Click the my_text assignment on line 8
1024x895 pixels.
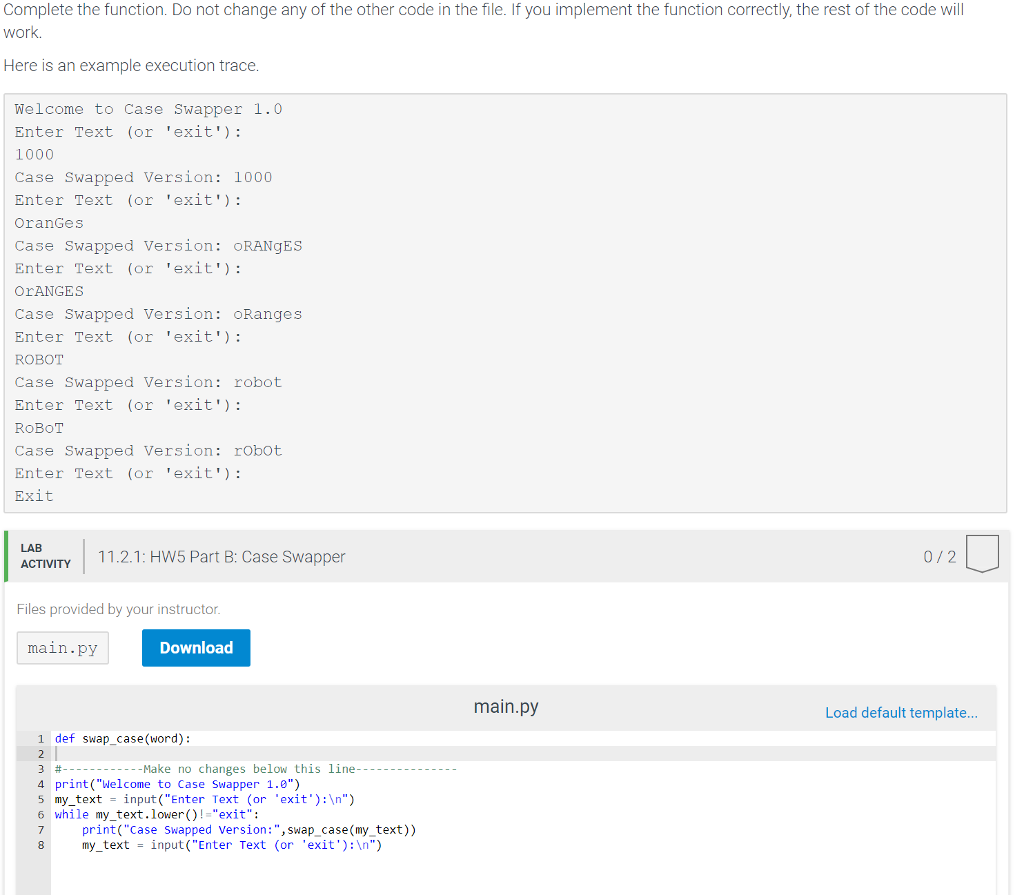[x=230, y=845]
